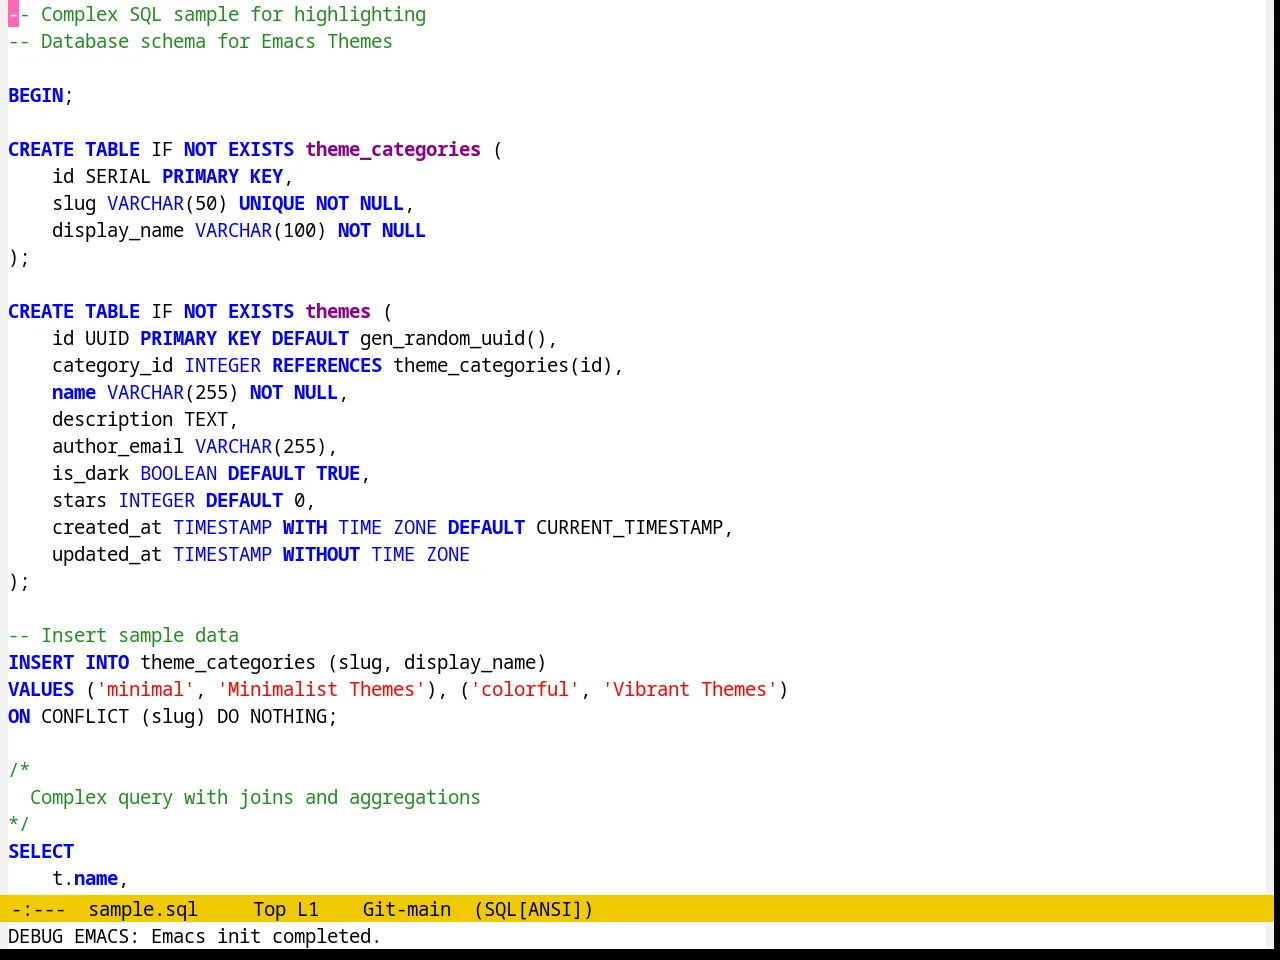Click the INTO keyword of the insert statement

pyautogui.click(x=107, y=662)
